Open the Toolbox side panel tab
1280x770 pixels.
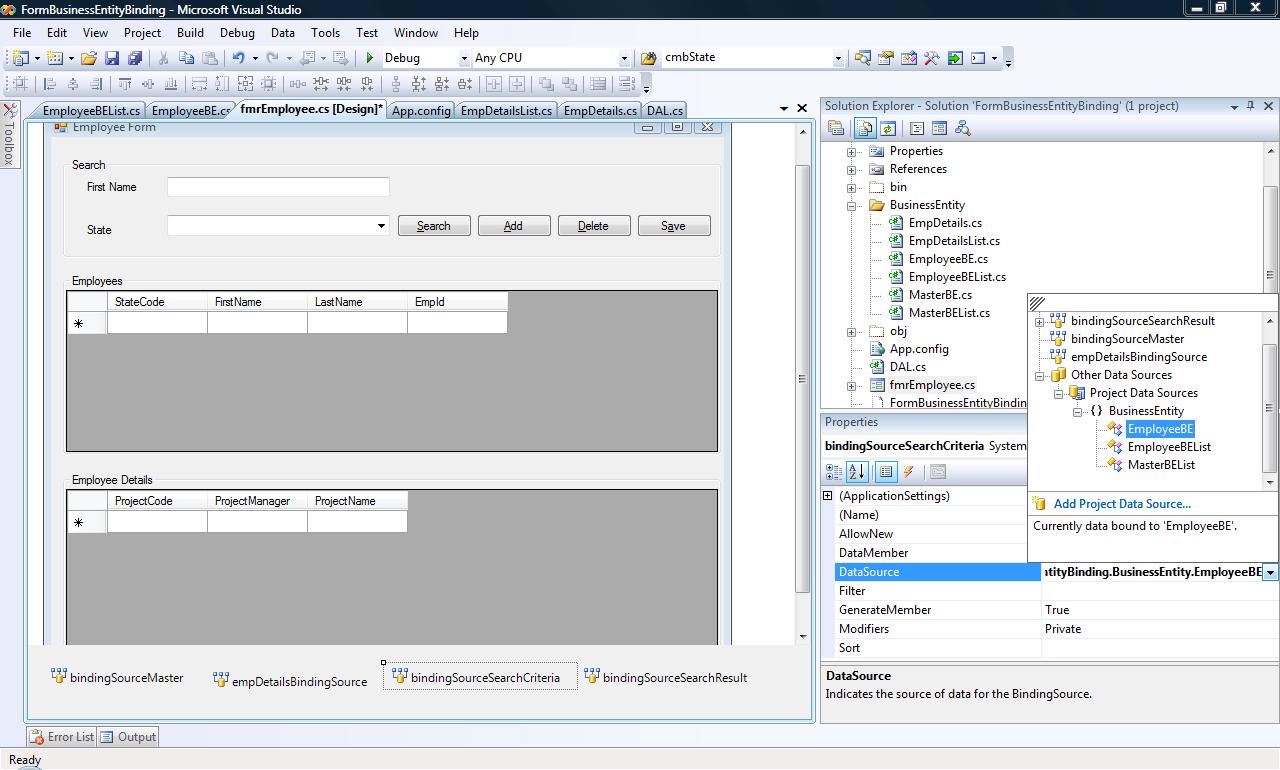pos(9,134)
